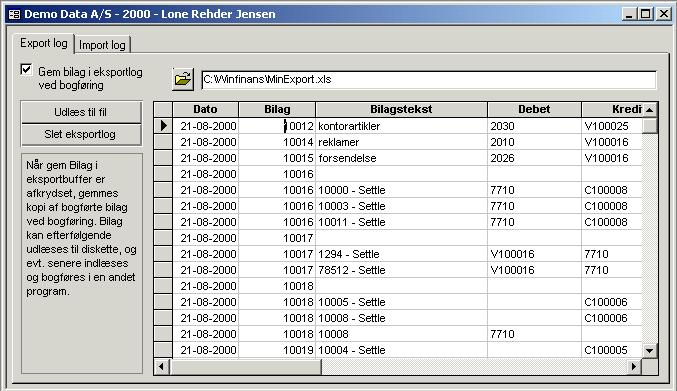Select the Export log tab
Screen dimensions: 677x391
[44, 43]
